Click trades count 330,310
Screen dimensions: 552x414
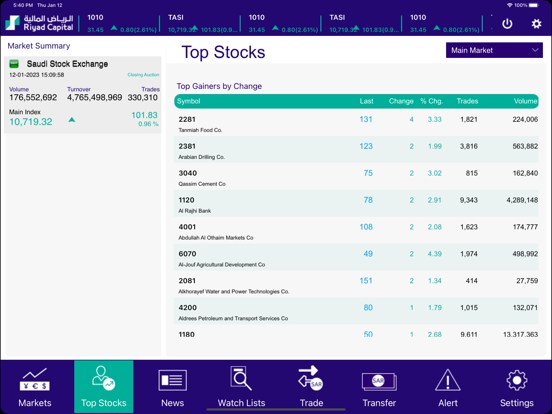click(x=143, y=98)
